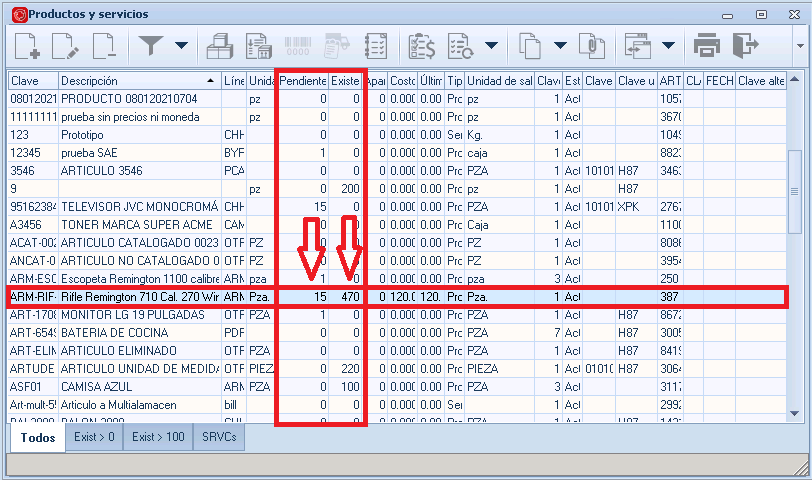Expand the filter dropdown arrow

[181, 45]
